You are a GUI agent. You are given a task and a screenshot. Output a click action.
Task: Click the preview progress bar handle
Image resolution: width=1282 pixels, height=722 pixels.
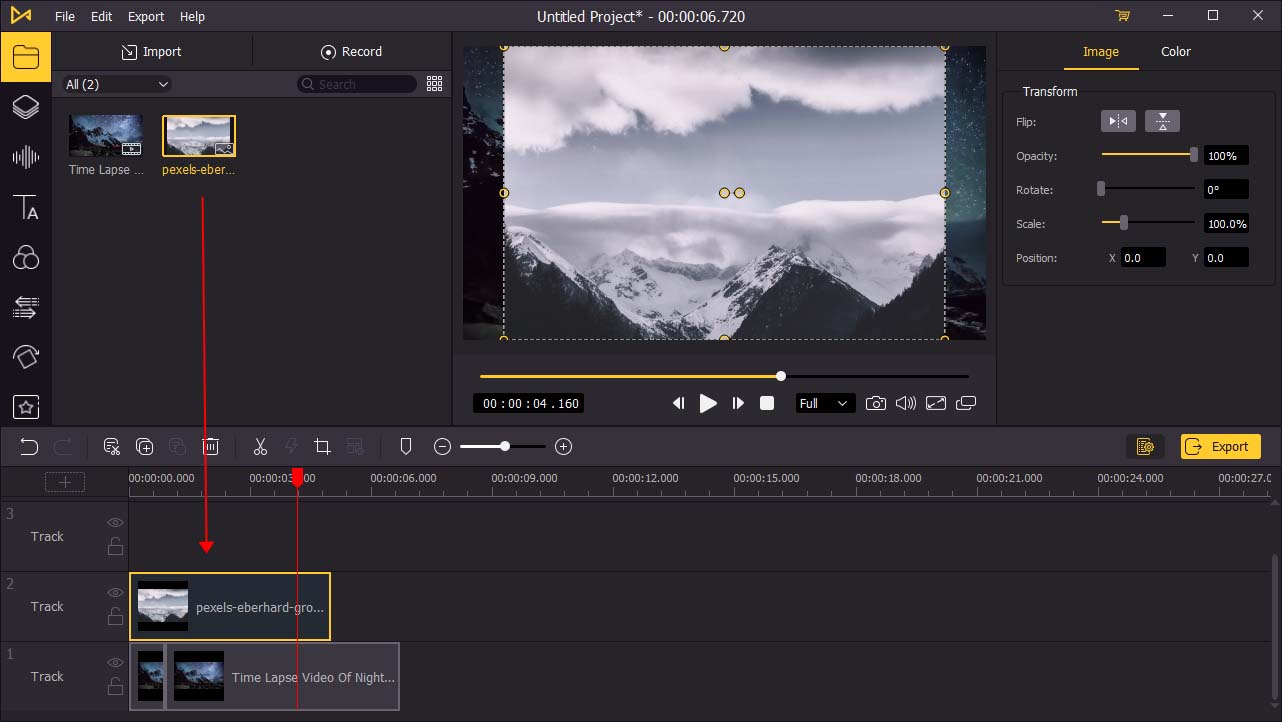click(781, 376)
